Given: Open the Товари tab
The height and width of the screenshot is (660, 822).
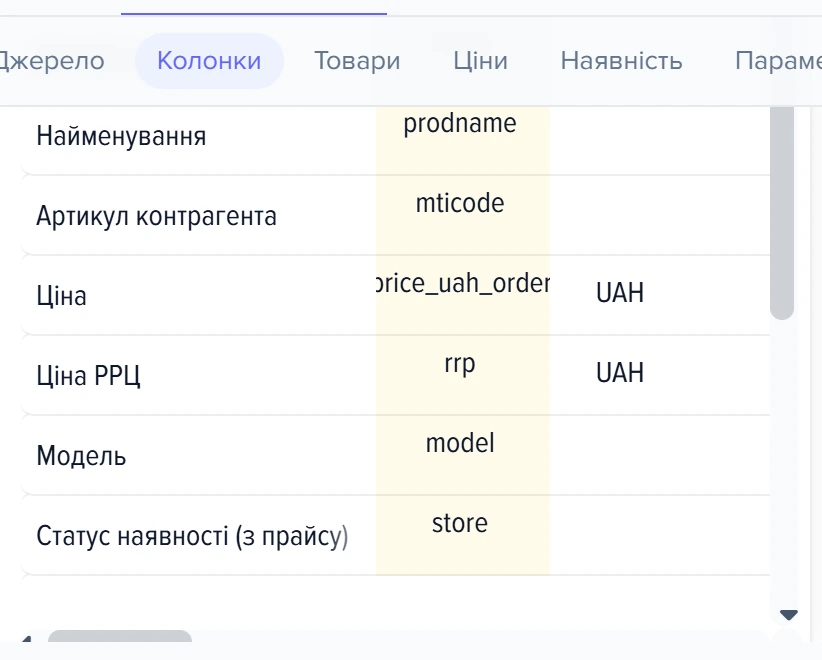Looking at the screenshot, I should tap(357, 61).
